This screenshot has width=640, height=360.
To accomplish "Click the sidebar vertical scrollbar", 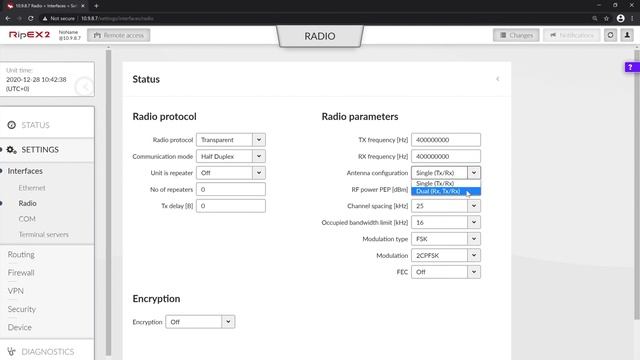I will click(x=109, y=202).
